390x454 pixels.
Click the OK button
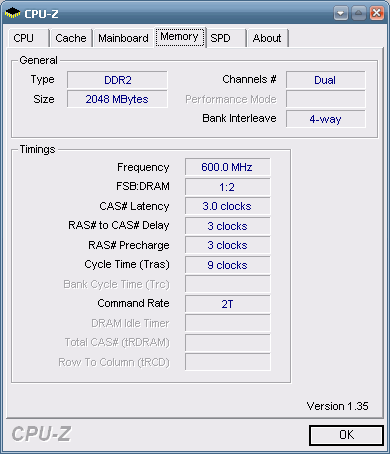tap(346, 435)
